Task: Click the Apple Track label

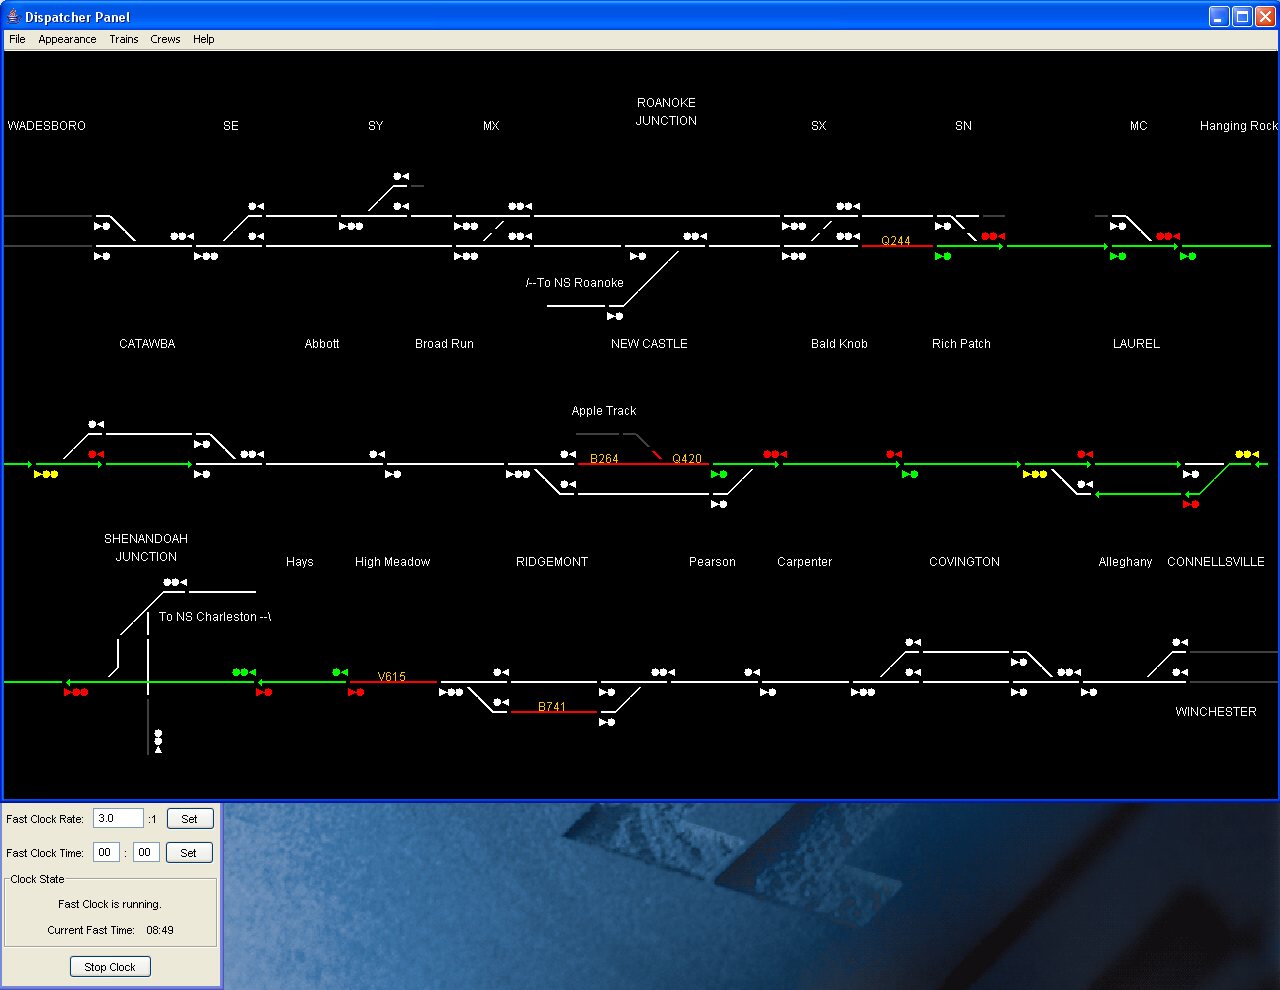Action: point(604,411)
